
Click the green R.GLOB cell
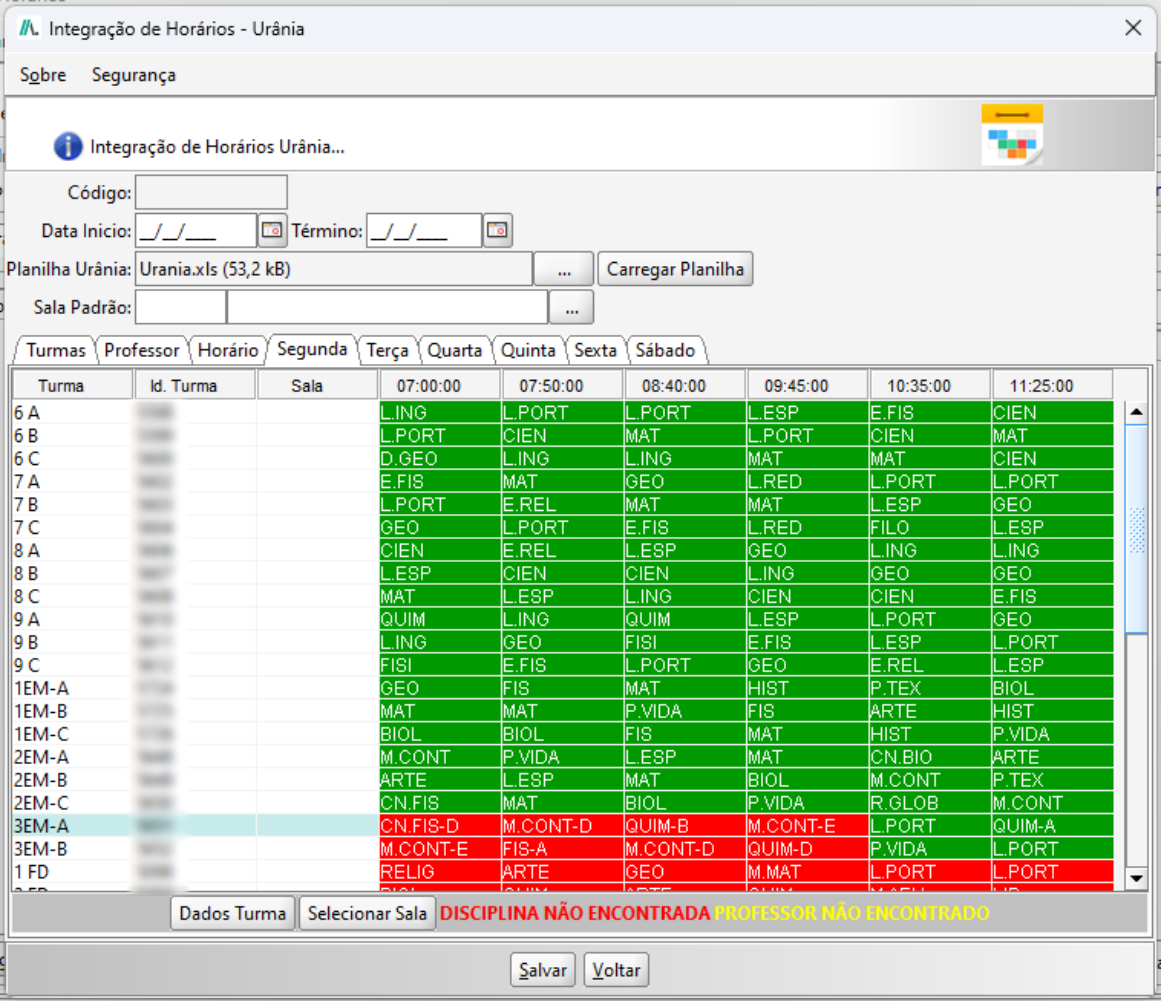click(x=930, y=803)
